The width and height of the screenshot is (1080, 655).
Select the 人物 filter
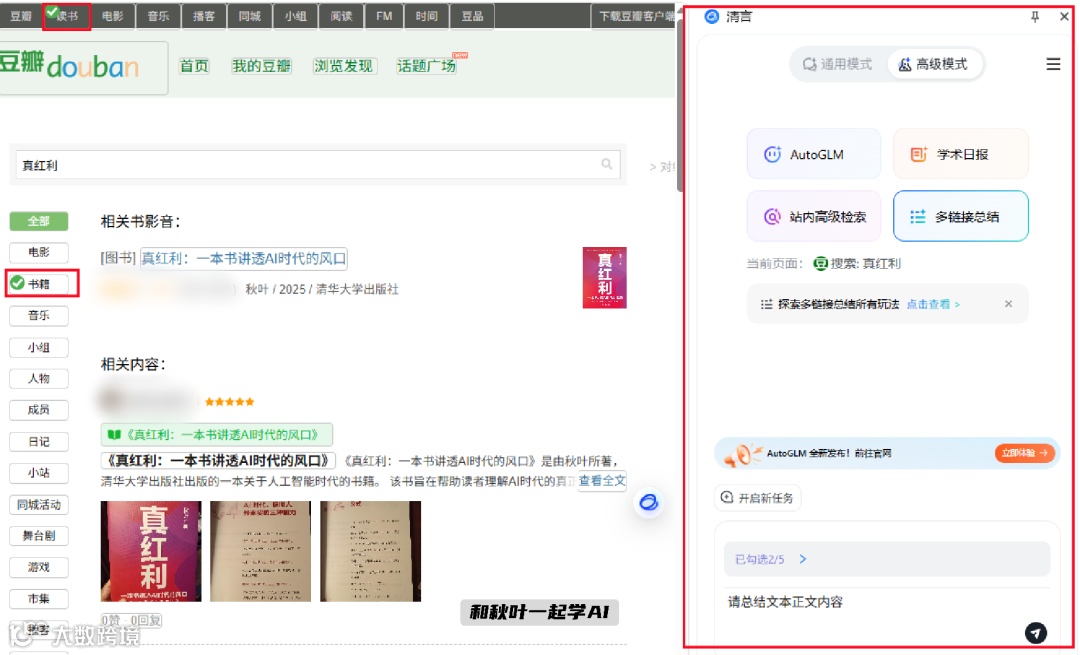click(x=39, y=378)
